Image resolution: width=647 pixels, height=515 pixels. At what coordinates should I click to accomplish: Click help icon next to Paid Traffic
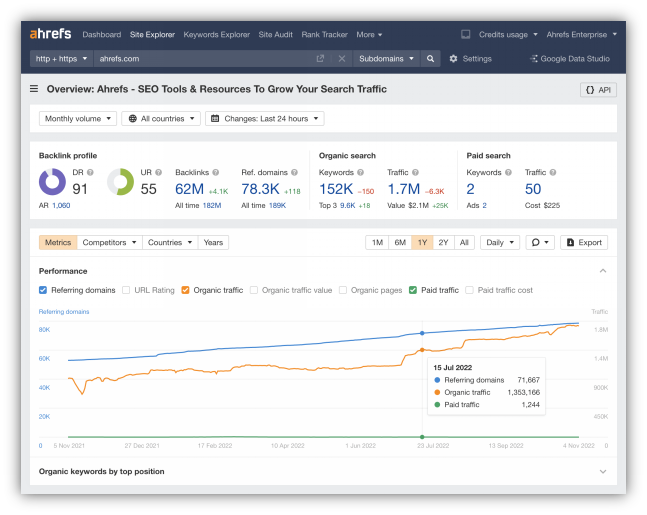pyautogui.click(x=553, y=172)
